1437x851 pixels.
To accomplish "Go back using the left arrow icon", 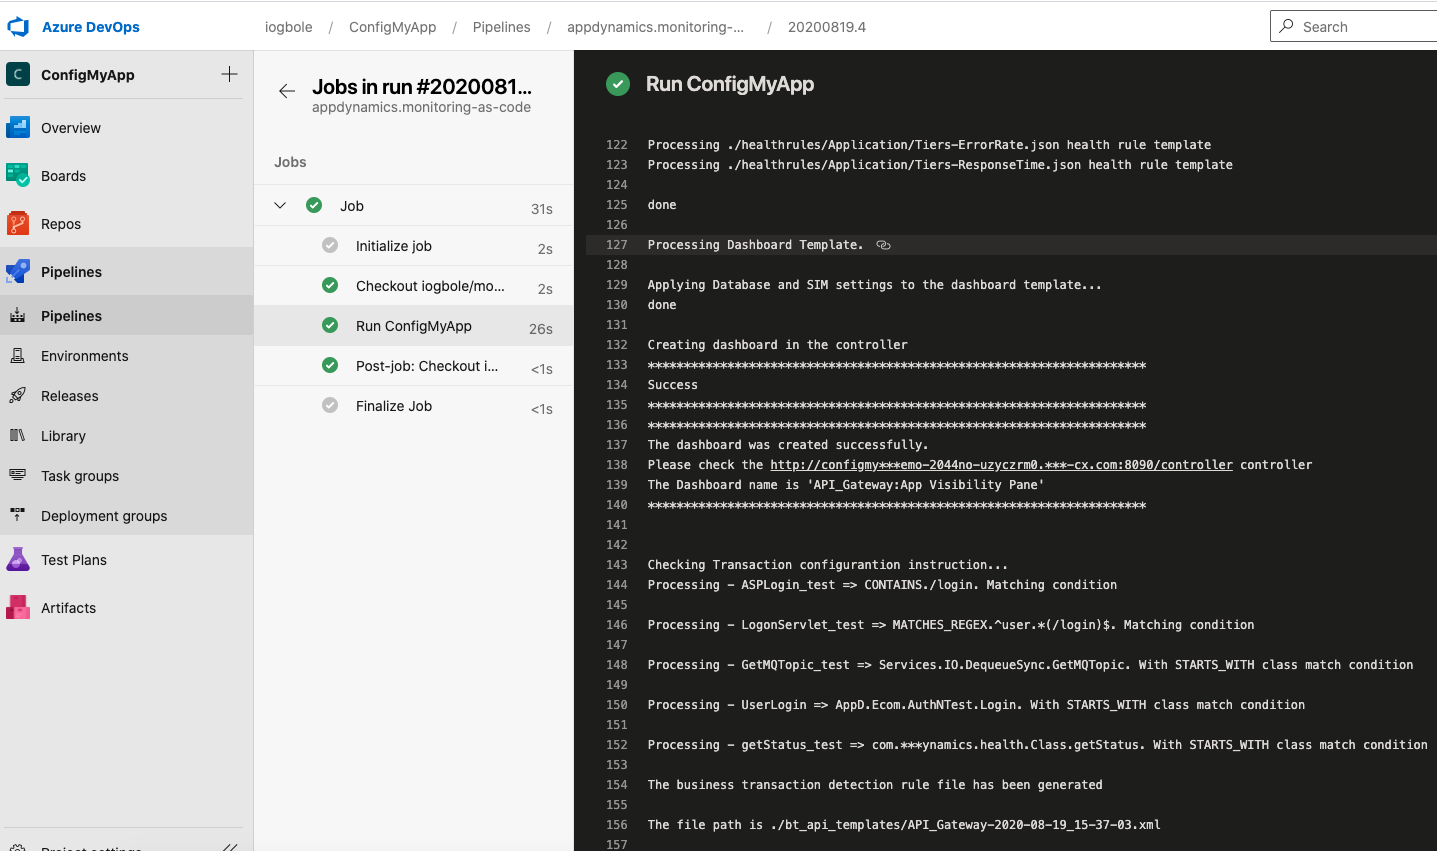I will click(x=287, y=91).
